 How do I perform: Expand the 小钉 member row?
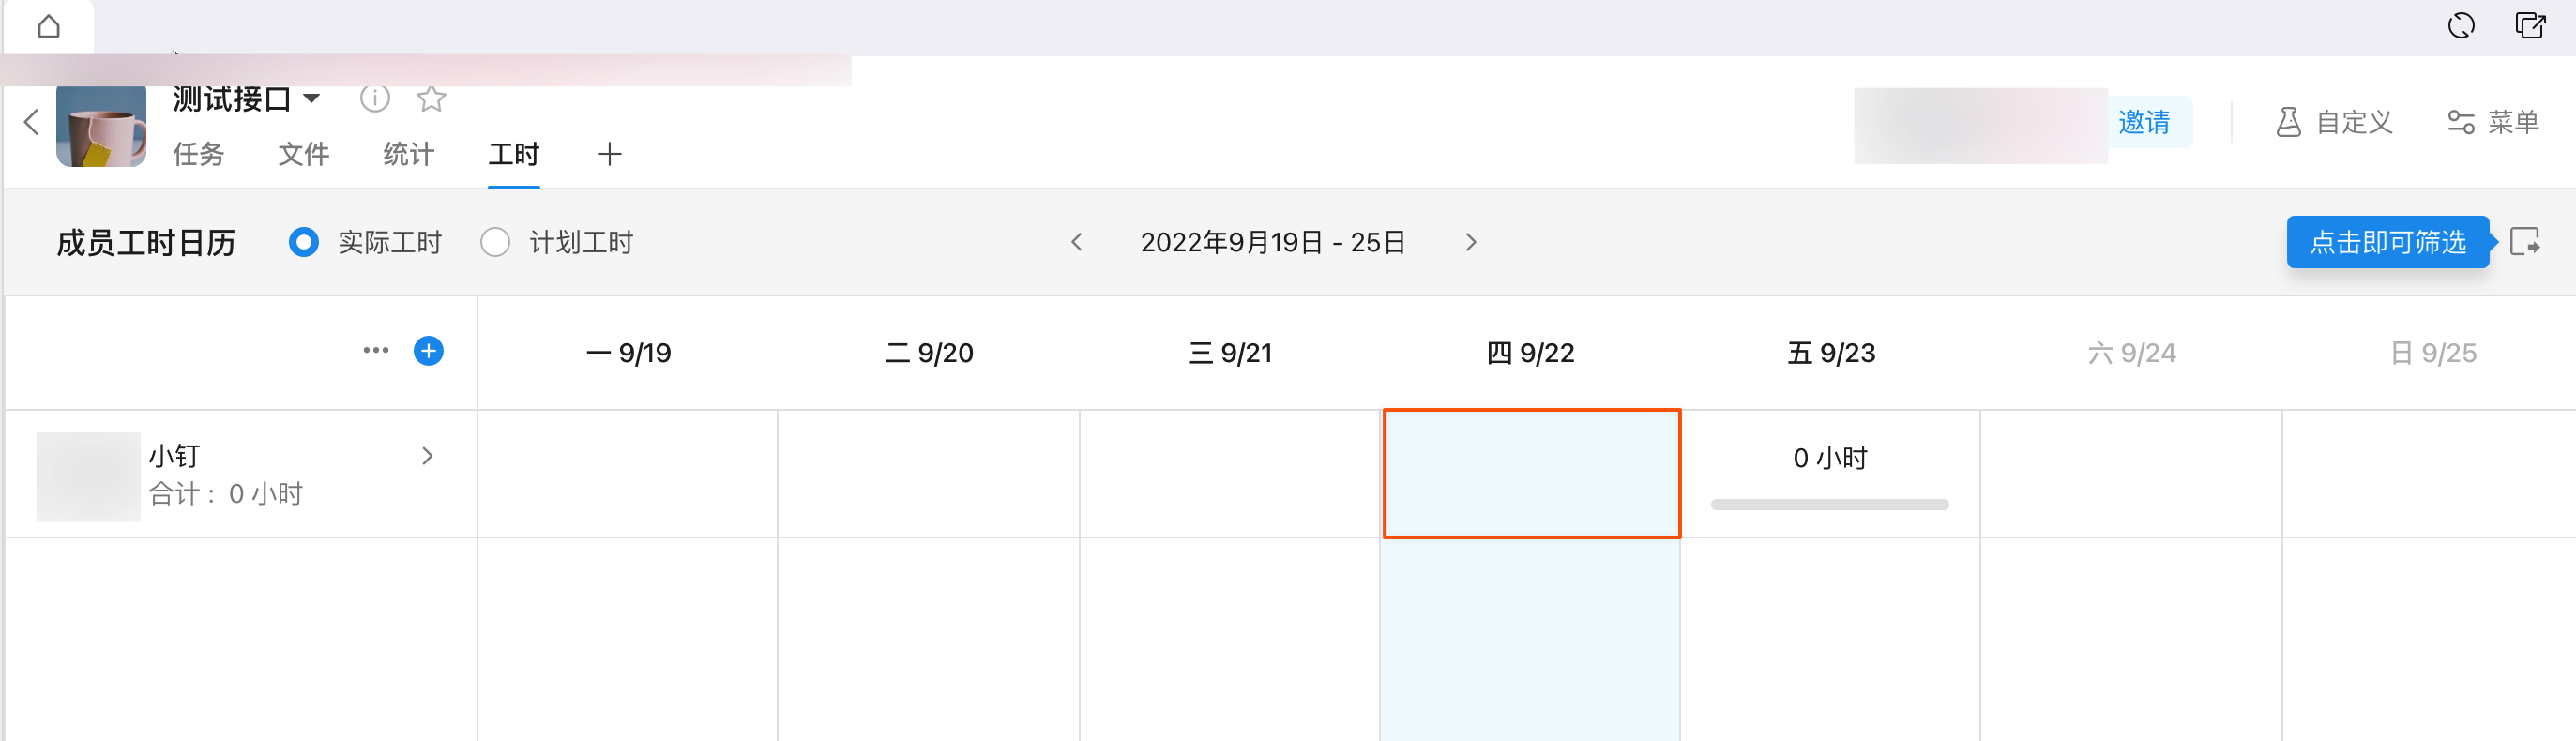point(427,456)
